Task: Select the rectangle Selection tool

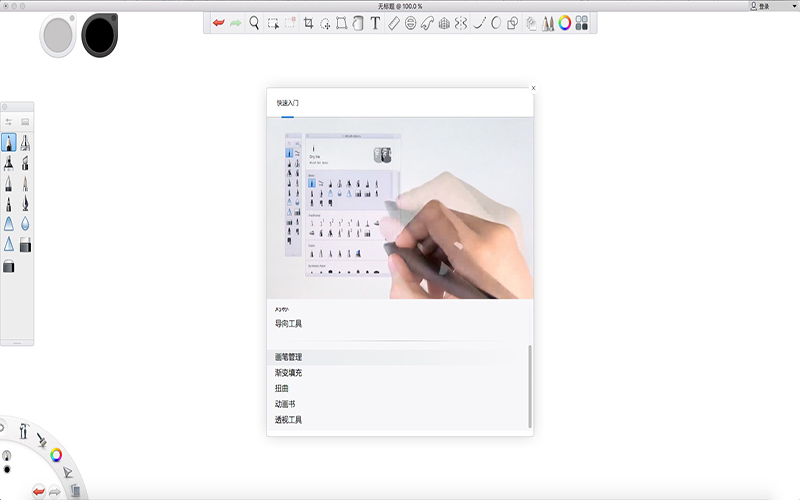Action: point(273,23)
